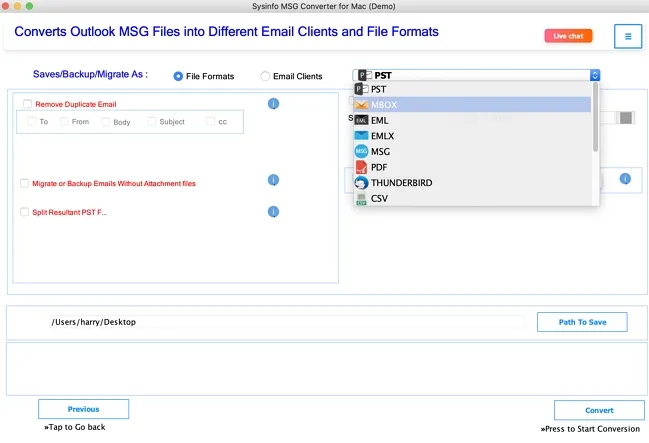649x443 pixels.
Task: Choose PST option in dropdown list
Action: pyautogui.click(x=472, y=89)
